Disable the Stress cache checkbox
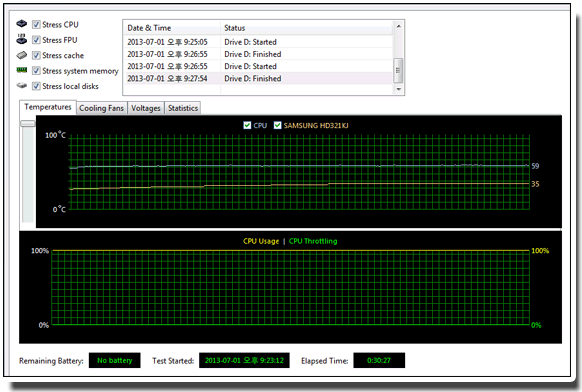 coord(36,55)
